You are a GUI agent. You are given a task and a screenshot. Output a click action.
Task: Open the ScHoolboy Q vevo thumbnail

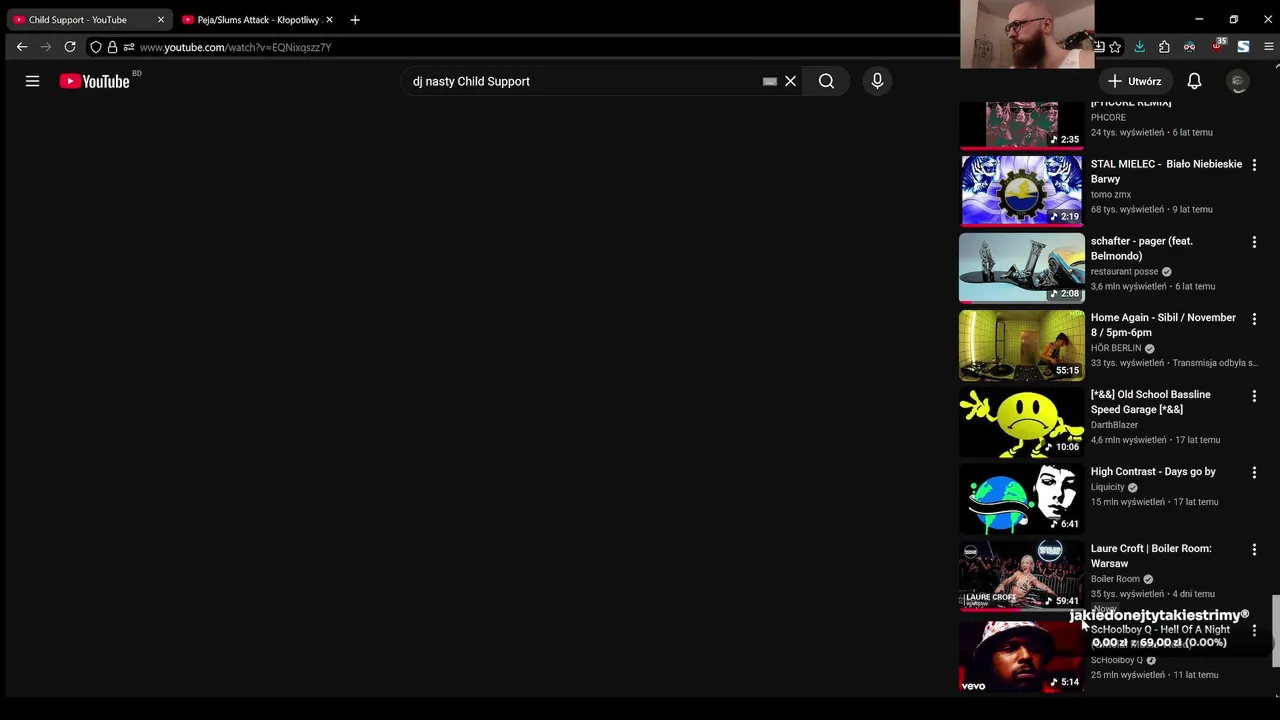(1021, 656)
